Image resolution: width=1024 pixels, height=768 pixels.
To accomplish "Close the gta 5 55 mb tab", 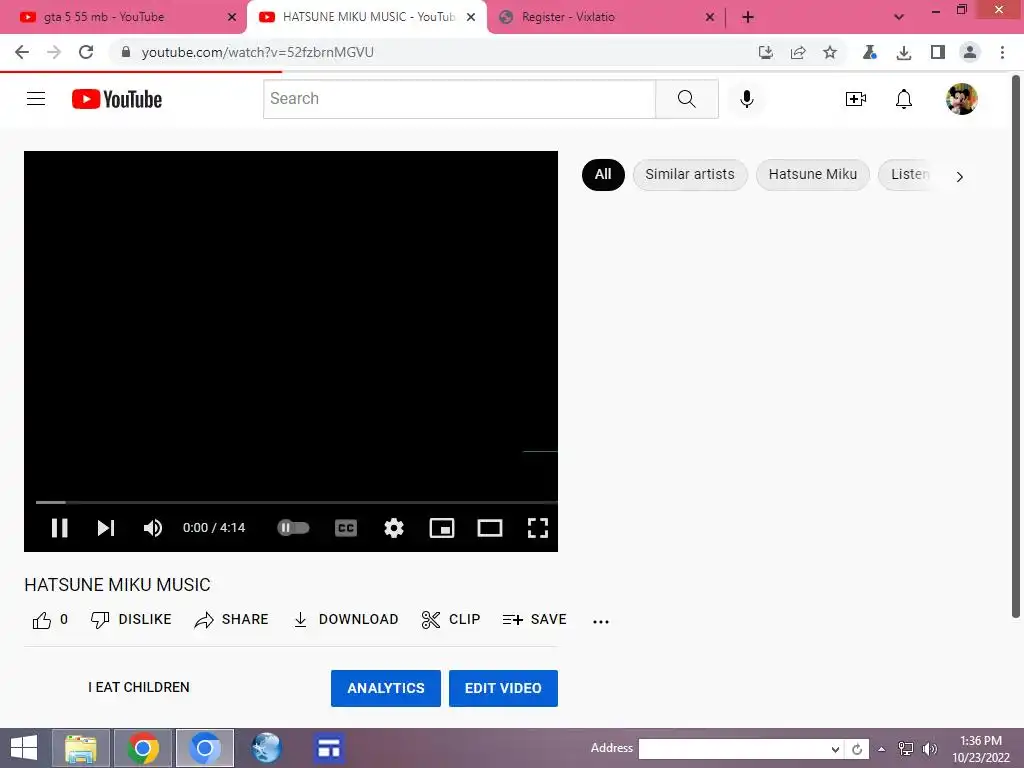I will coord(232,17).
